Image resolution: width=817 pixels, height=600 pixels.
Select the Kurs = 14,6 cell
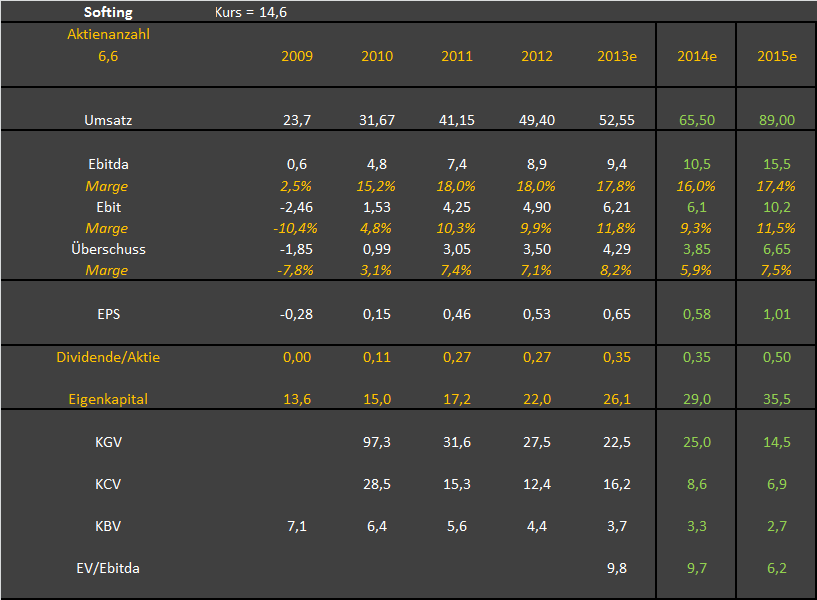pos(252,12)
